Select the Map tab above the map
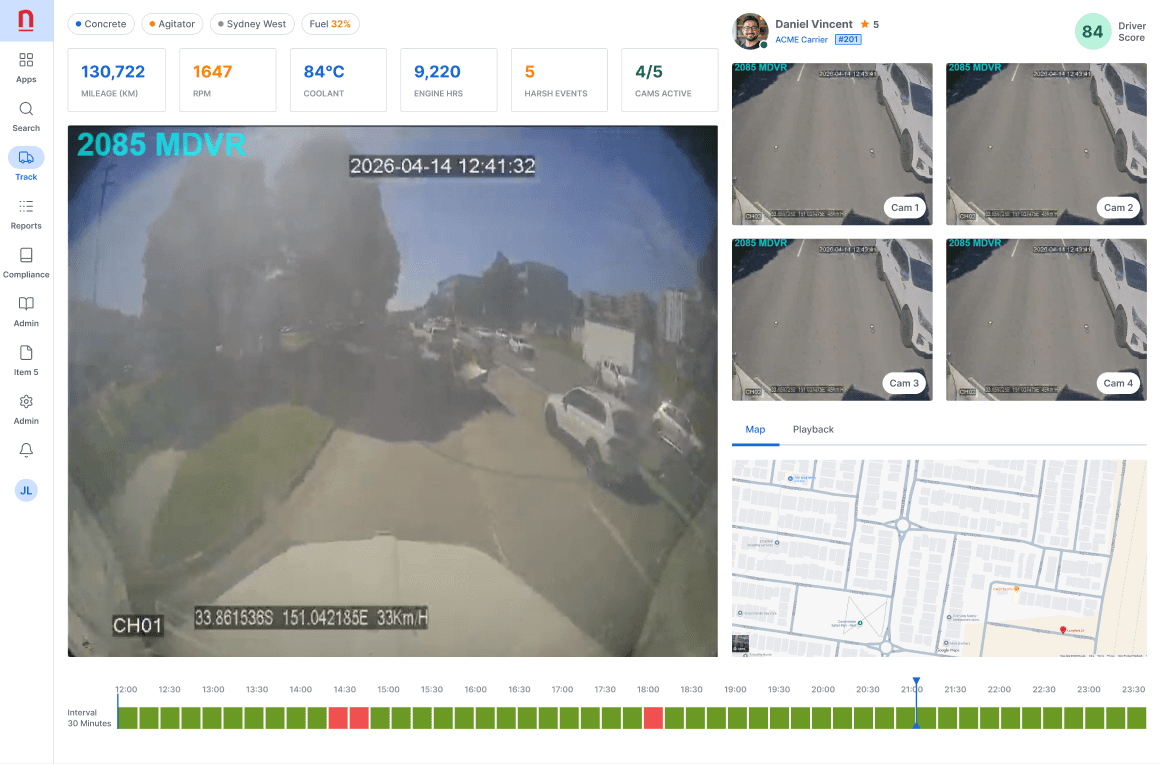1160x764 pixels. coord(755,429)
